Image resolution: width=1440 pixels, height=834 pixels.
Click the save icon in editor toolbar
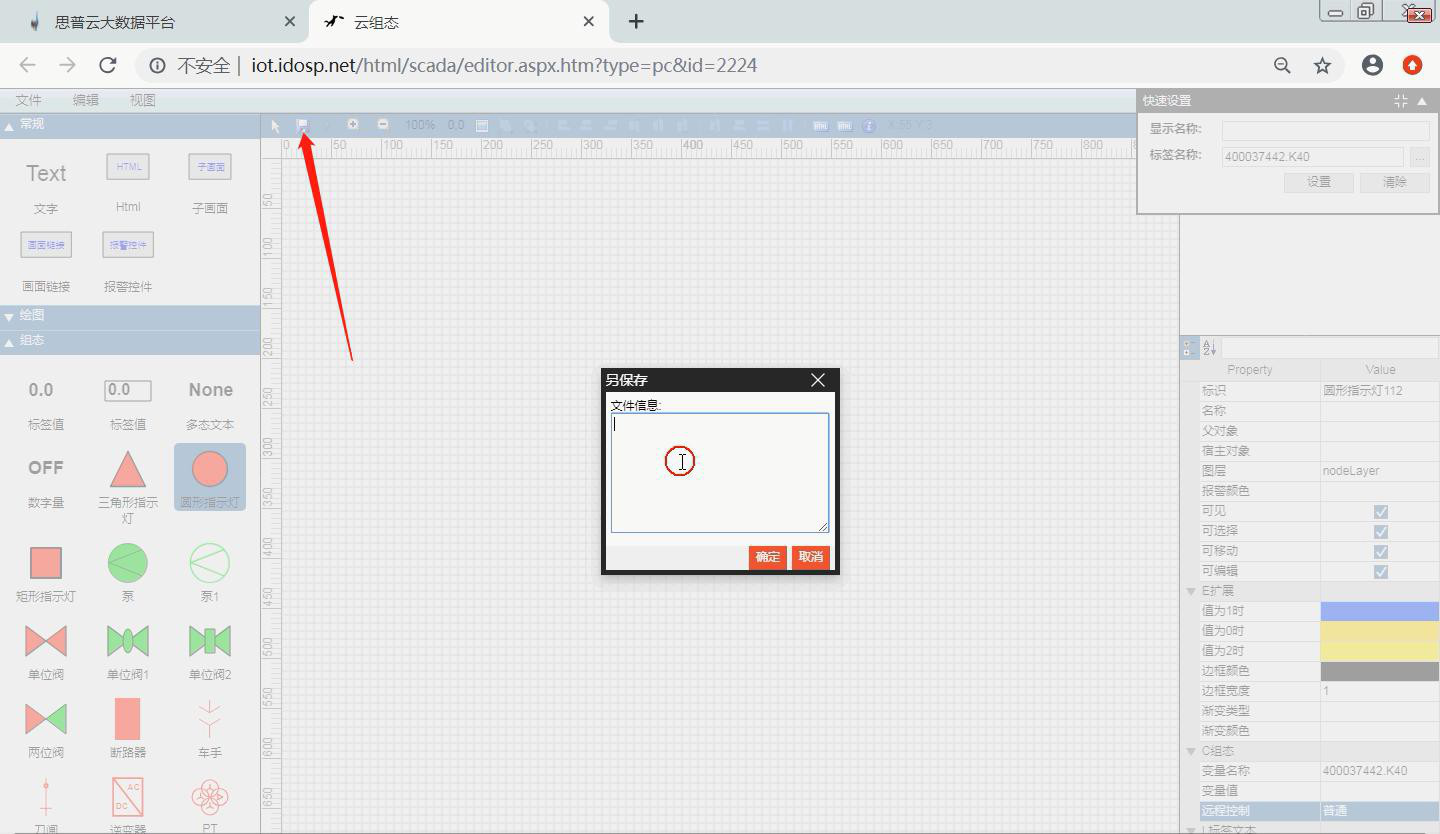tap(302, 125)
